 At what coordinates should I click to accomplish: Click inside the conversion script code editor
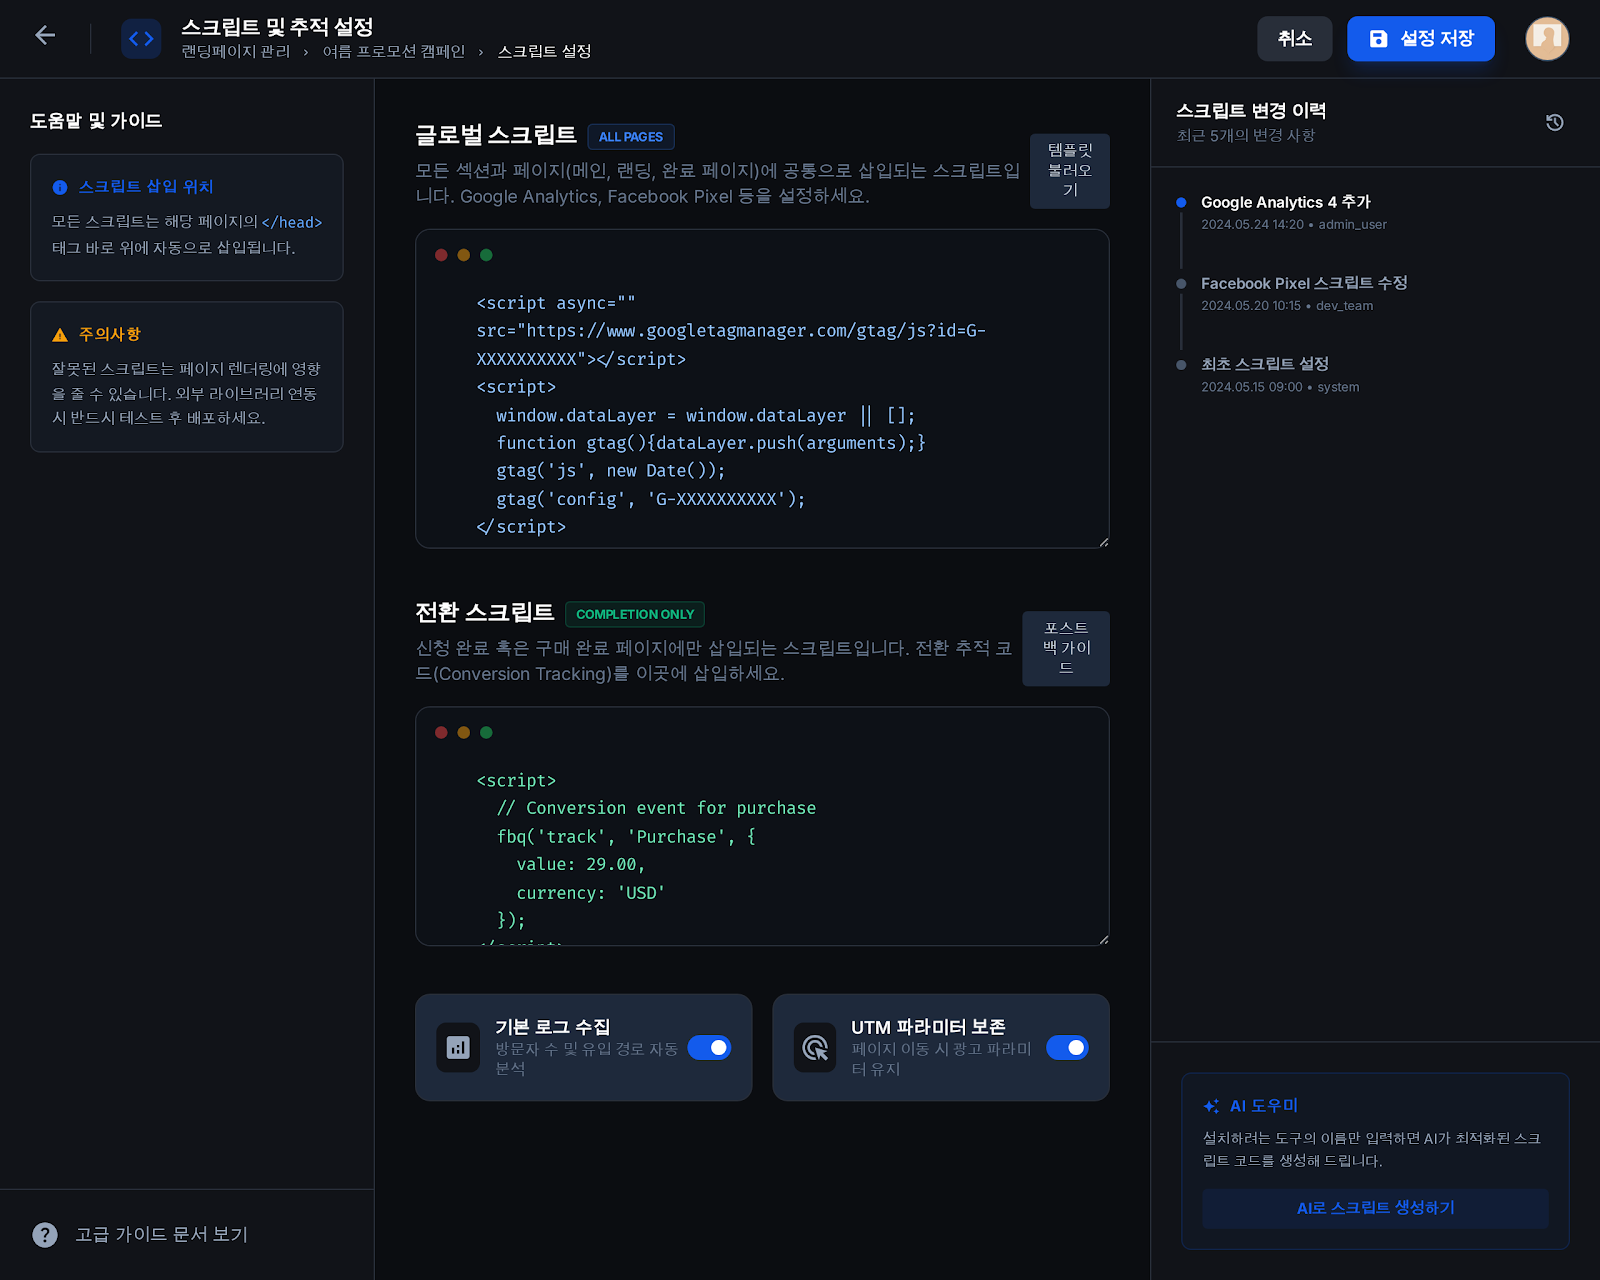762,850
